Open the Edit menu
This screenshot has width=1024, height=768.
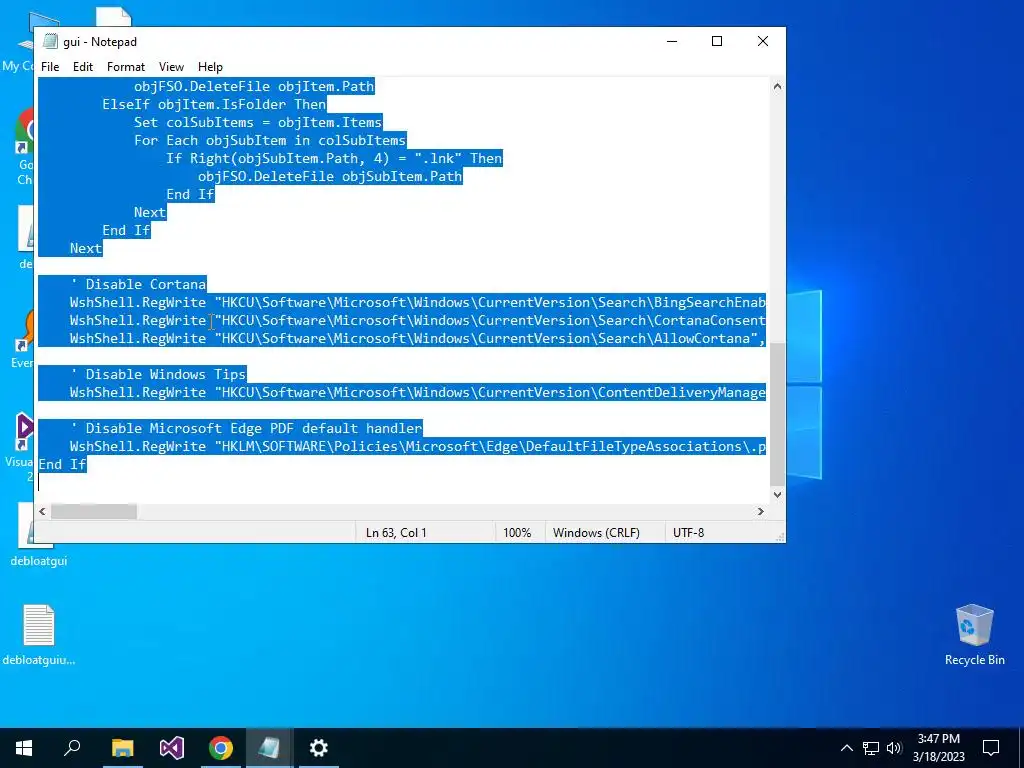pos(82,67)
